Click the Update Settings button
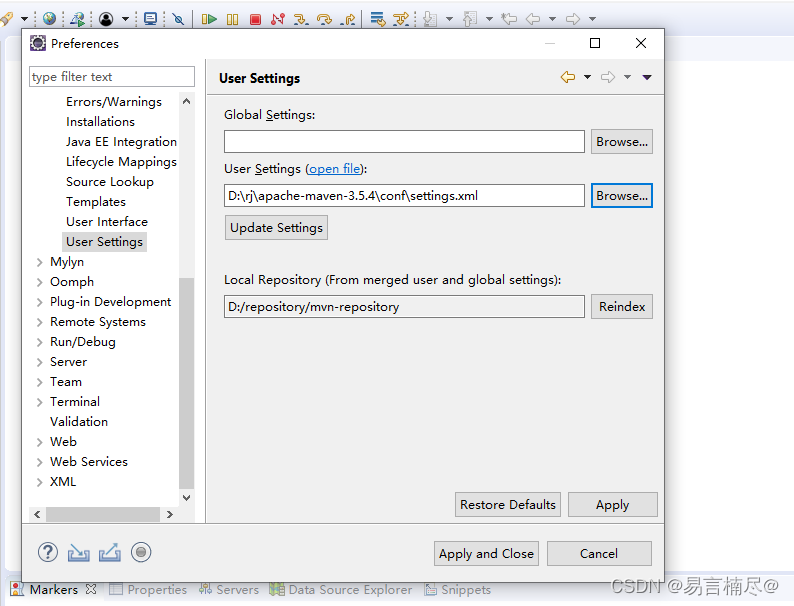The width and height of the screenshot is (794, 606). [276, 228]
